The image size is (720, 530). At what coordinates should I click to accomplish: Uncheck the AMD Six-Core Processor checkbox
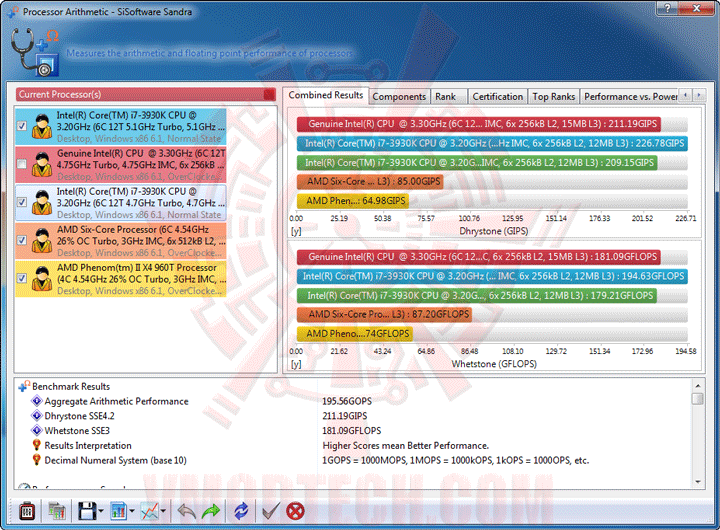click(x=22, y=240)
